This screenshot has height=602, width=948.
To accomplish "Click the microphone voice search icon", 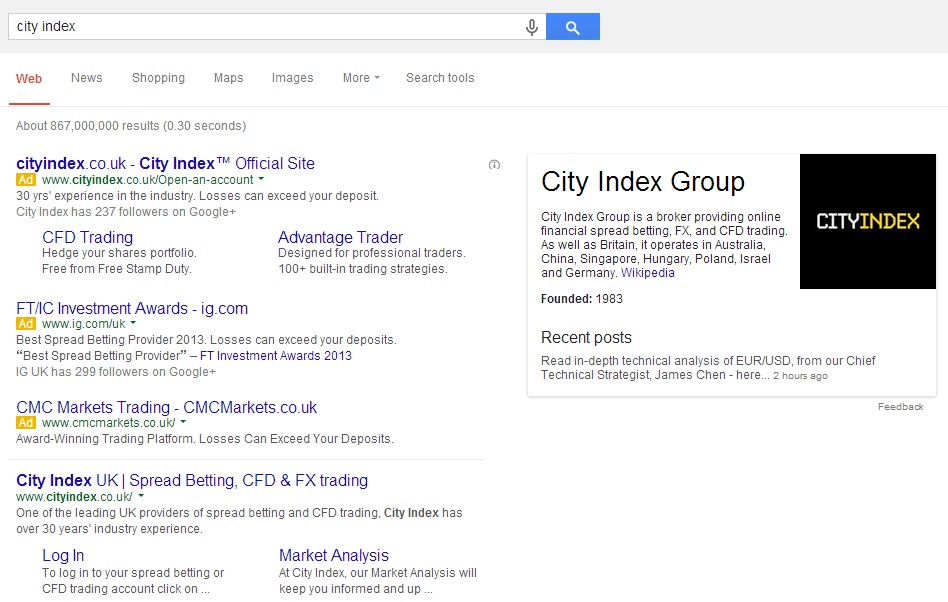I will click(531, 27).
